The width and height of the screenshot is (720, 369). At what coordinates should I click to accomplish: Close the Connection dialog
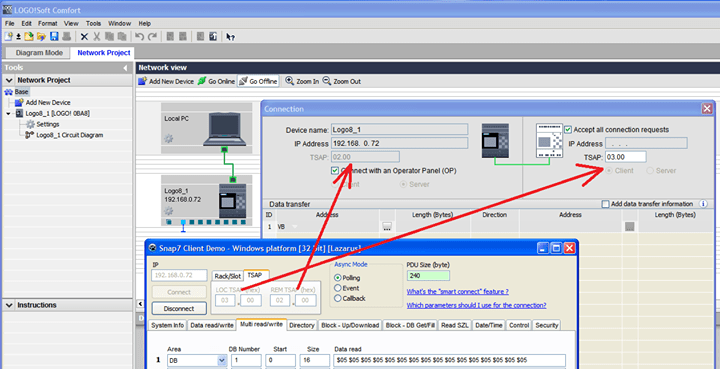pos(707,109)
